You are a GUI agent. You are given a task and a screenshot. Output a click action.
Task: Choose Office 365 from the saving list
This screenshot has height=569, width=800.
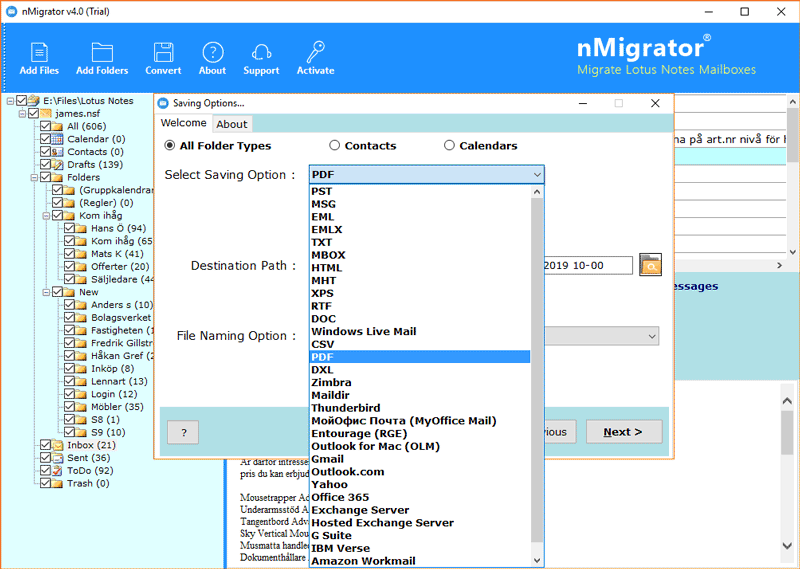coord(420,497)
